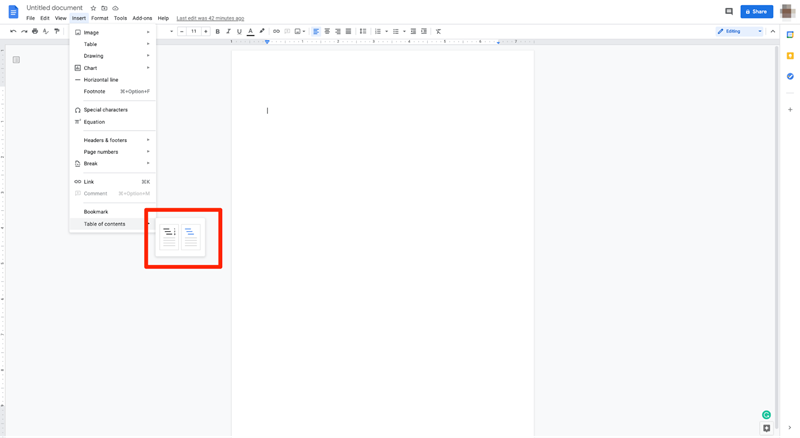Open the Editing mode dropdown
800x438 pixels.
[x=739, y=31]
